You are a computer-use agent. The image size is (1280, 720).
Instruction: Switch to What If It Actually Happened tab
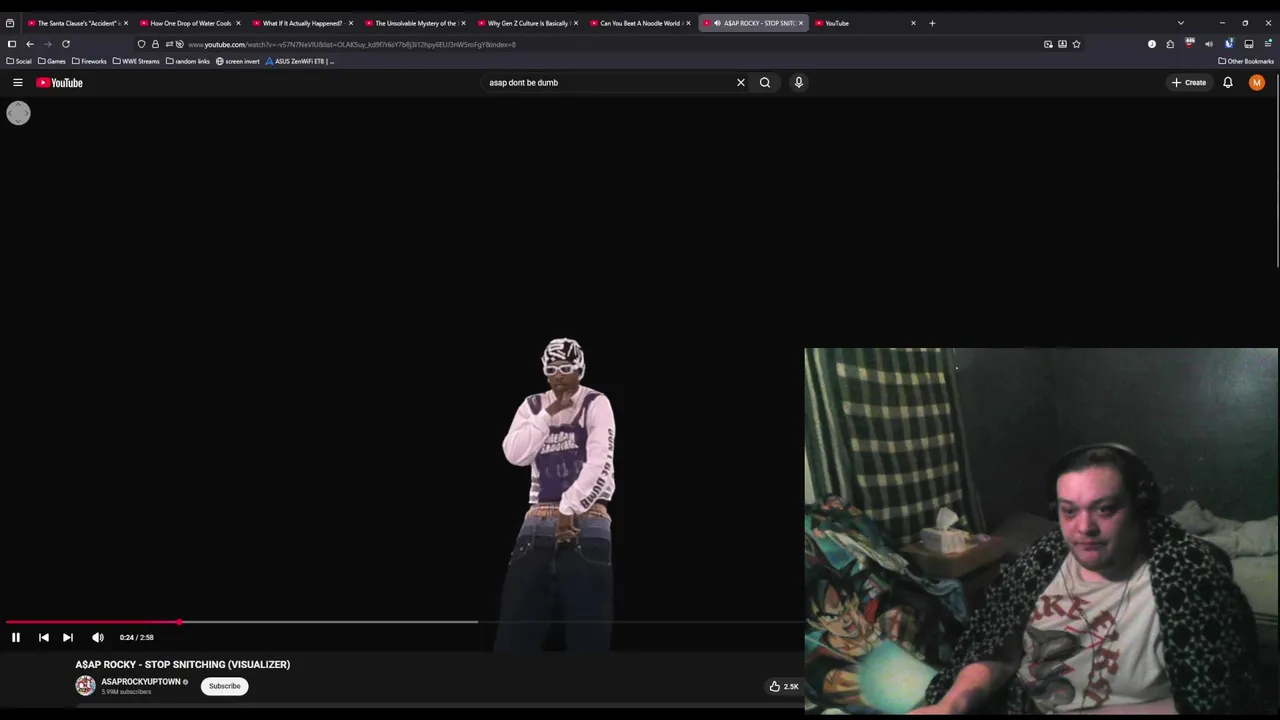click(302, 23)
